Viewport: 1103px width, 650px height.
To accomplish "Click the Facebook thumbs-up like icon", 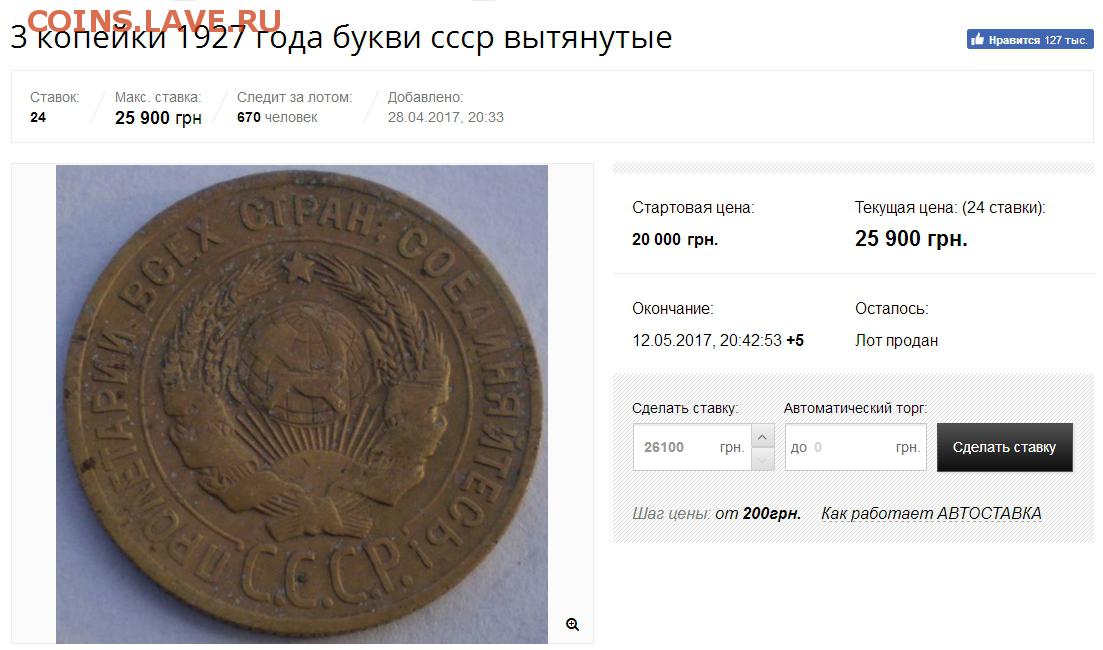I will click(977, 39).
